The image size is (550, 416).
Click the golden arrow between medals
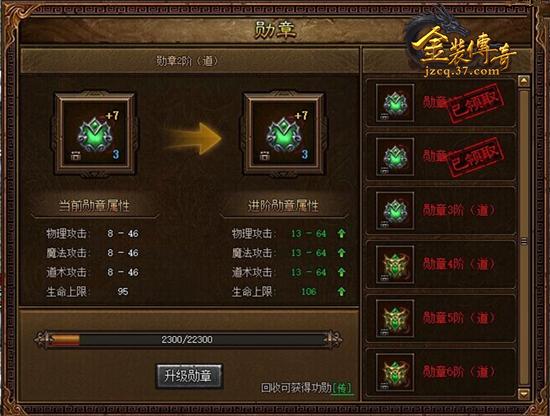pyautogui.click(x=192, y=138)
